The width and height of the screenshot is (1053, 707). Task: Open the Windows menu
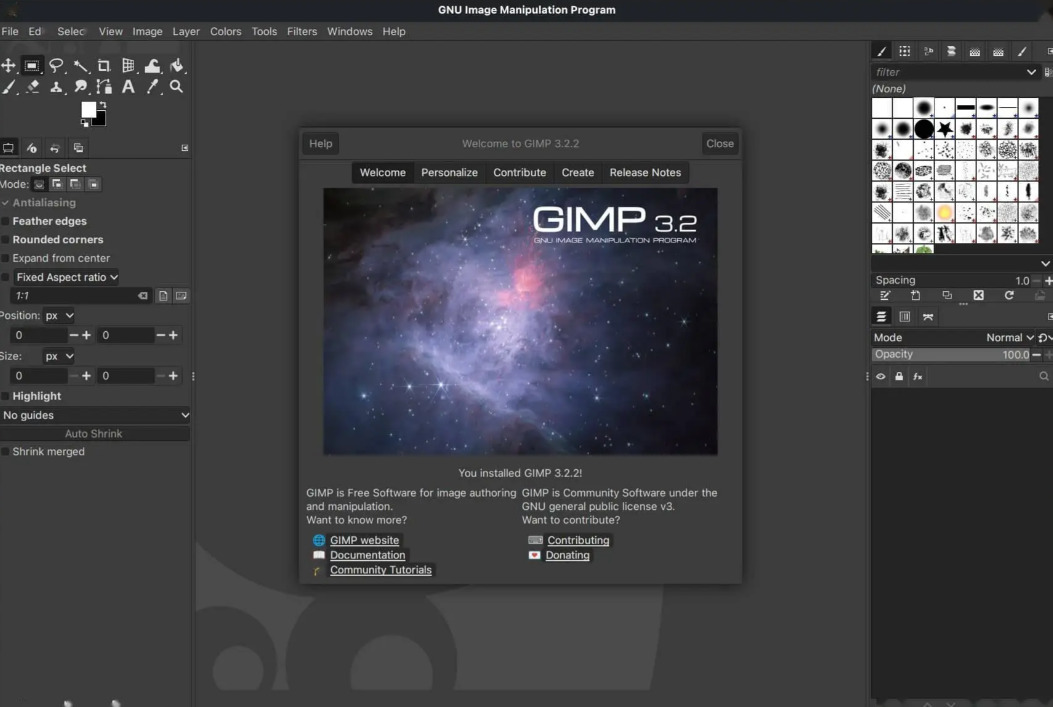(x=349, y=32)
